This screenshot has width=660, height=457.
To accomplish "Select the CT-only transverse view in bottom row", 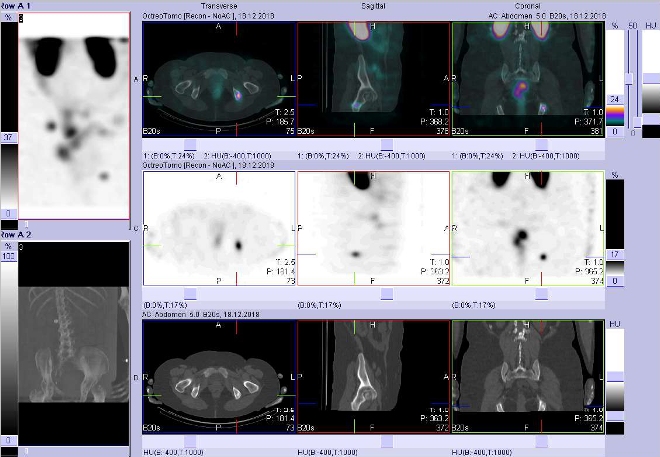I will click(x=220, y=381).
